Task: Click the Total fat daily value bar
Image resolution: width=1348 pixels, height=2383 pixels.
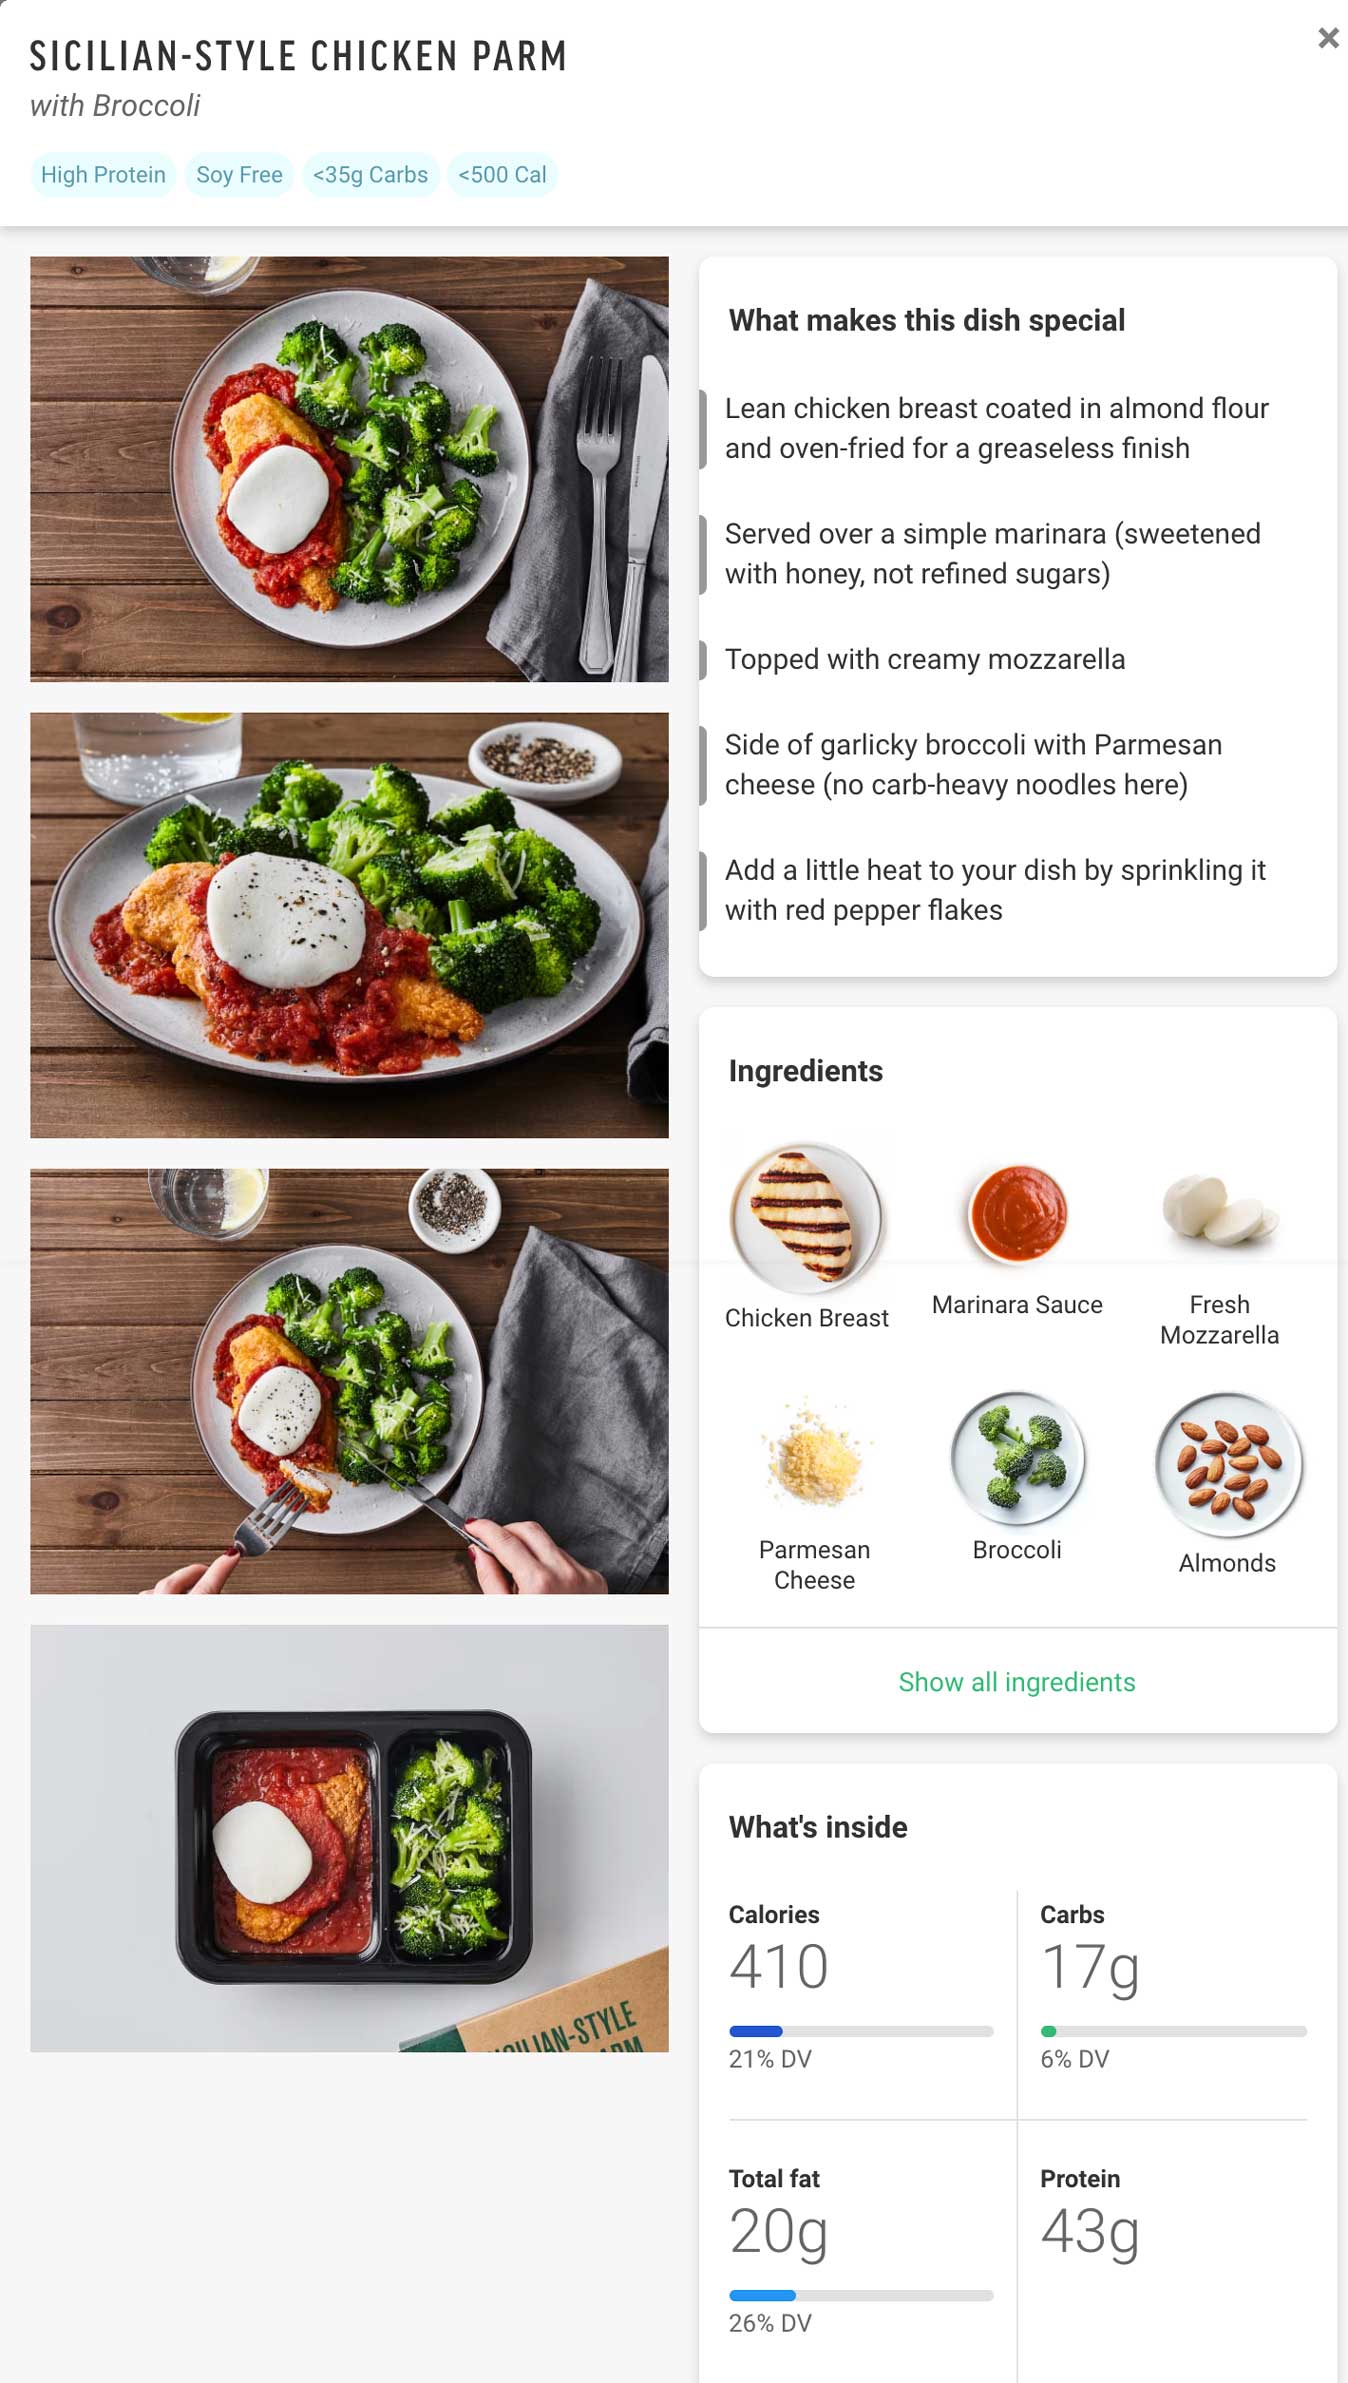Action: [x=861, y=2295]
